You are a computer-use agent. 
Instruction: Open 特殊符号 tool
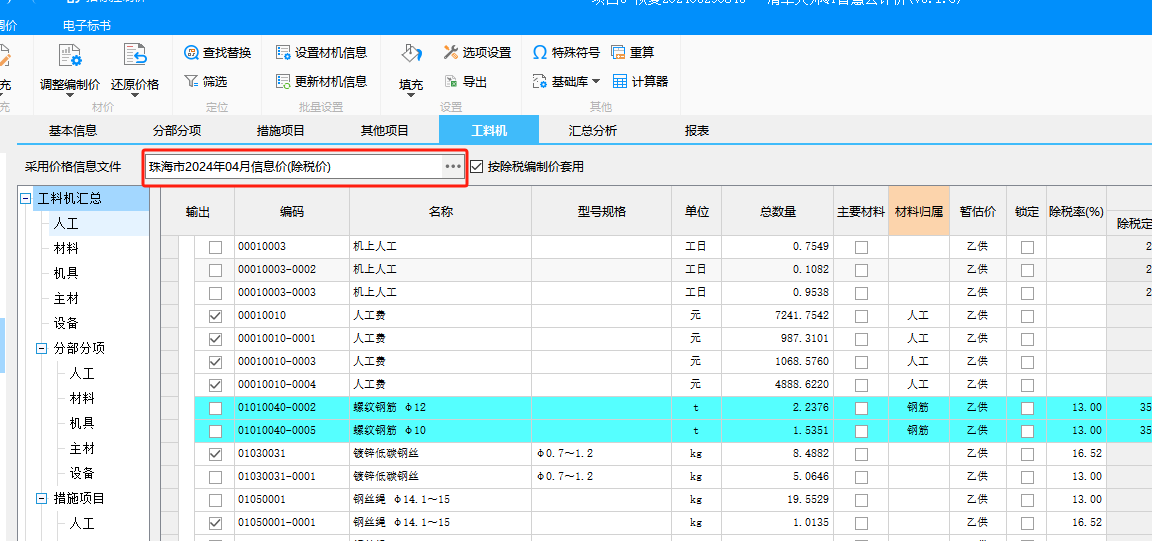tap(566, 53)
